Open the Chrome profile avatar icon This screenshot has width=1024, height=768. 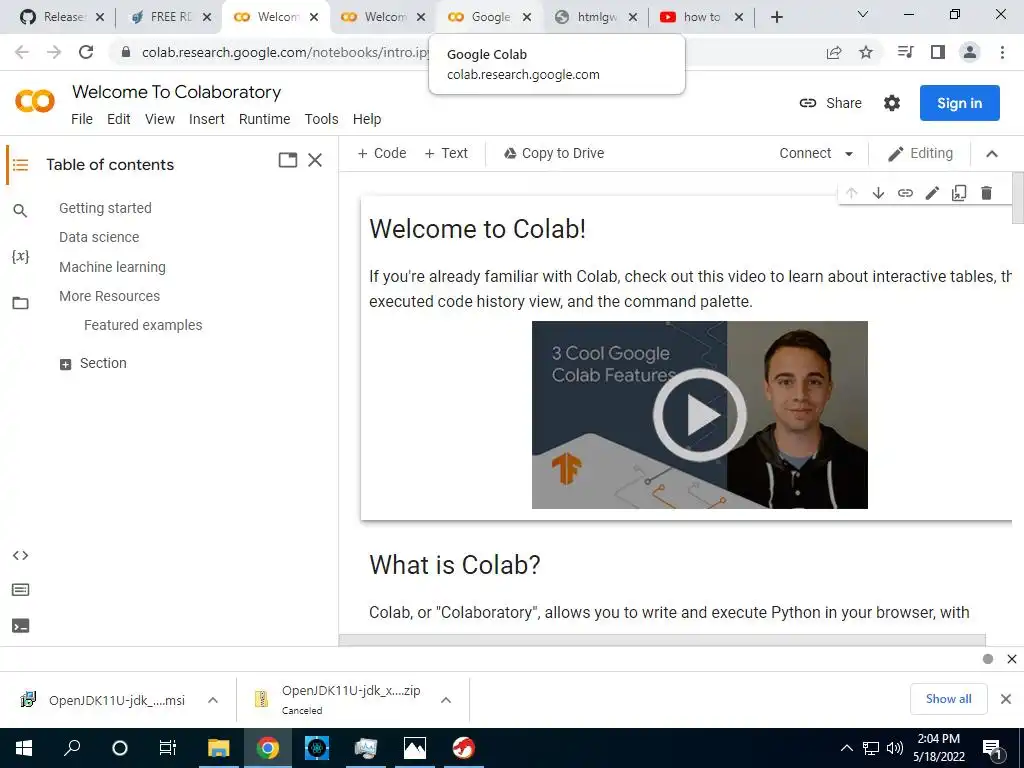[970, 52]
